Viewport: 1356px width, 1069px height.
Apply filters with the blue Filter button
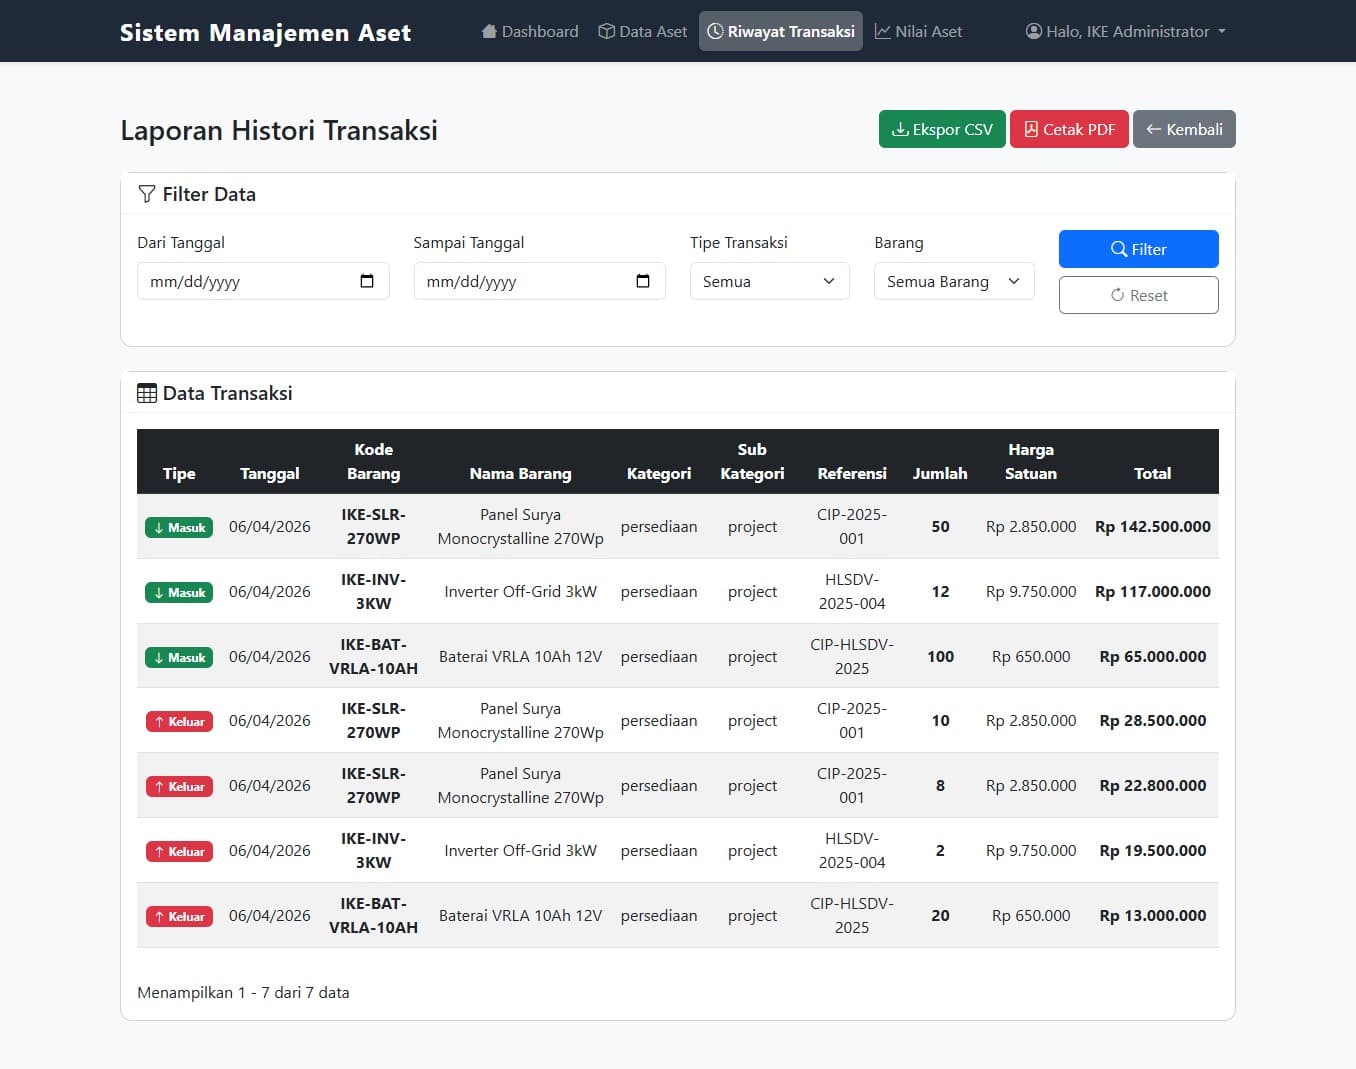point(1138,249)
